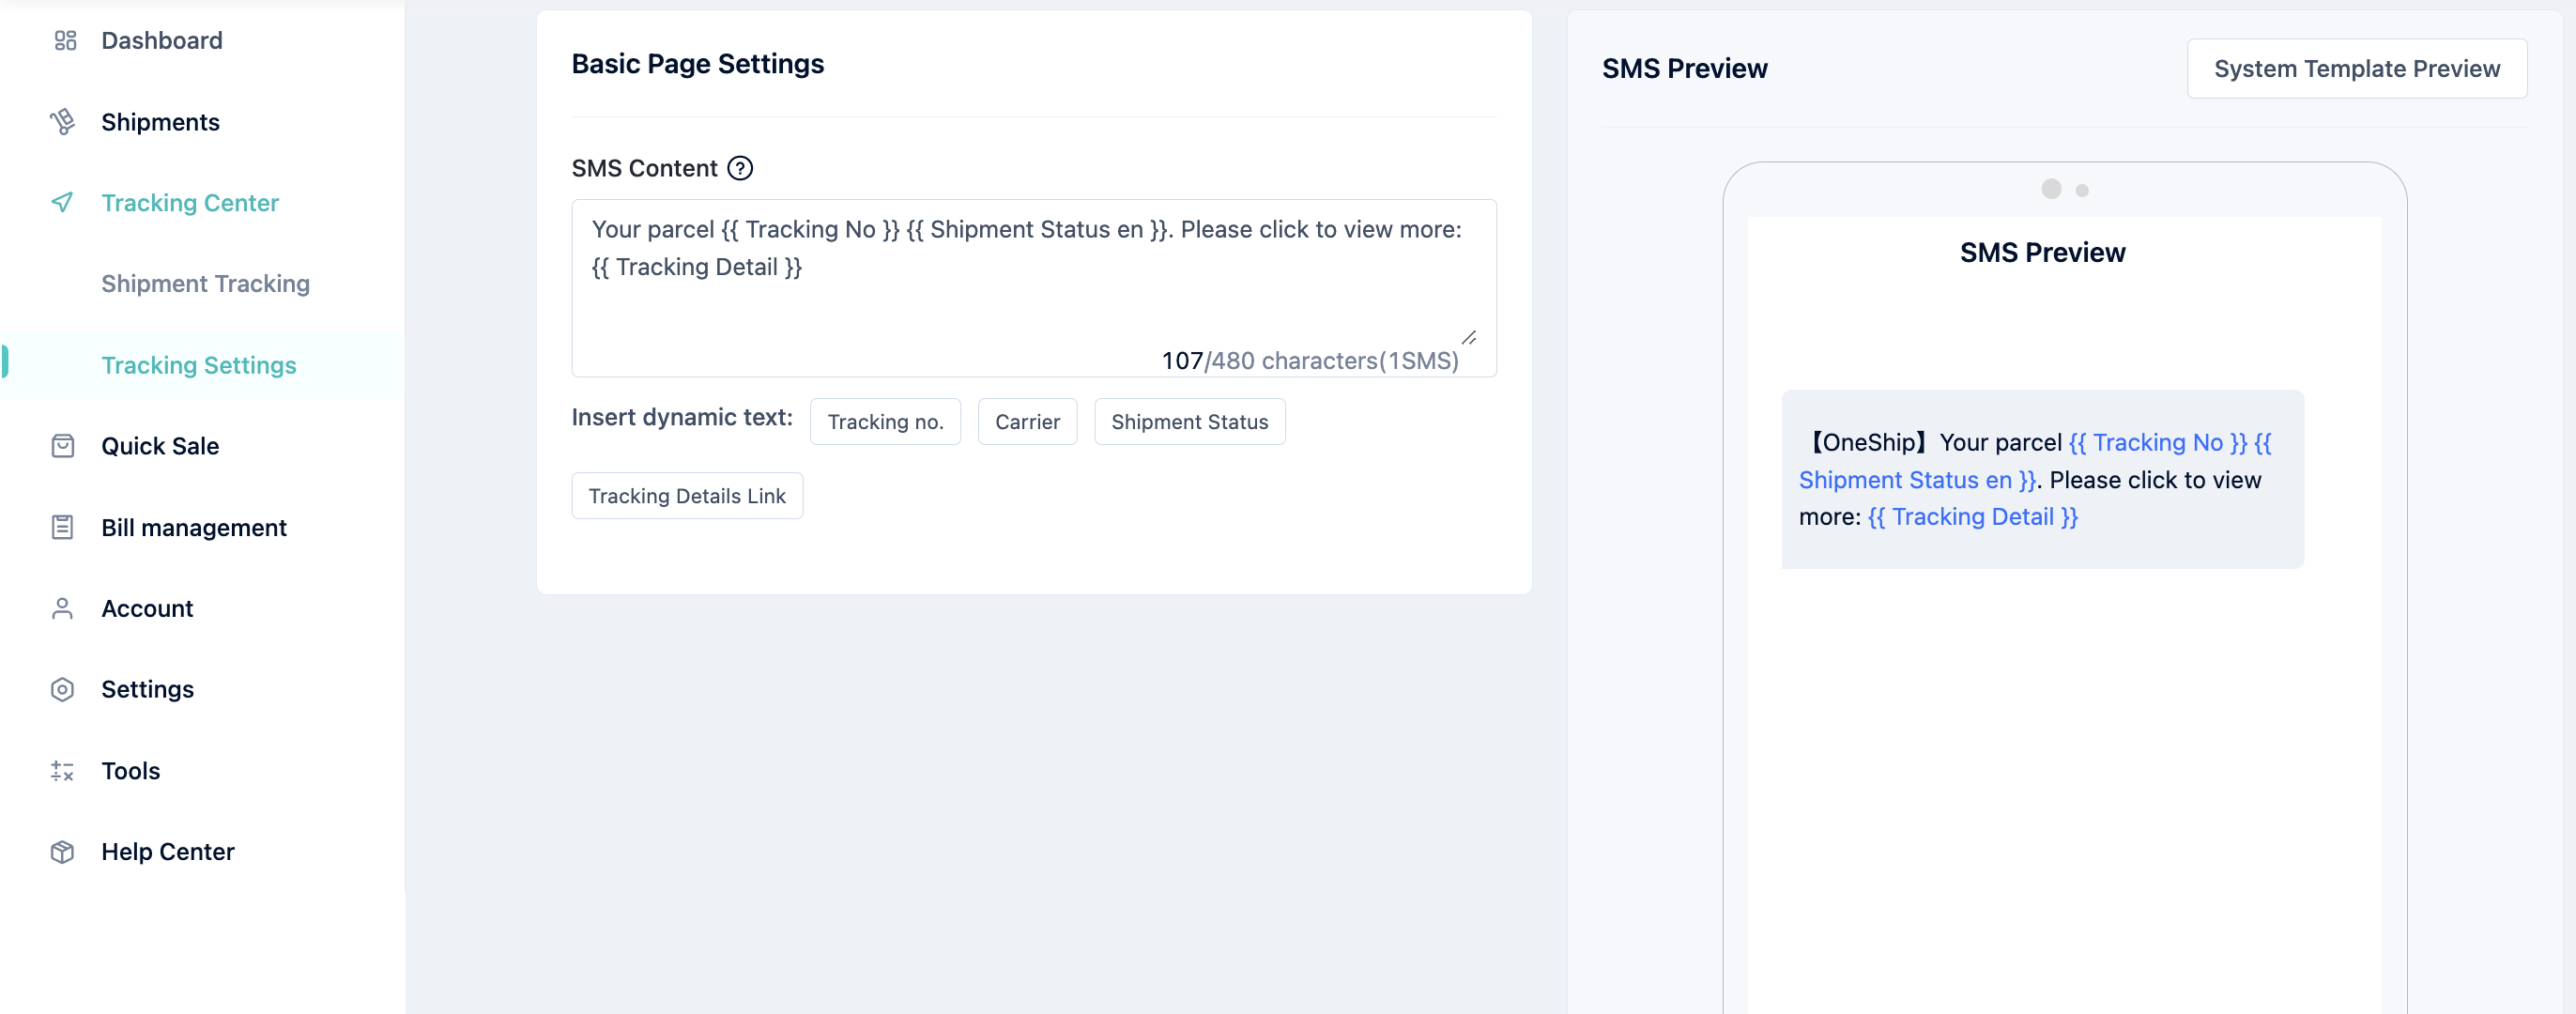This screenshot has height=1014, width=2576.
Task: Click the Tools calculator icon
Action: (x=62, y=771)
